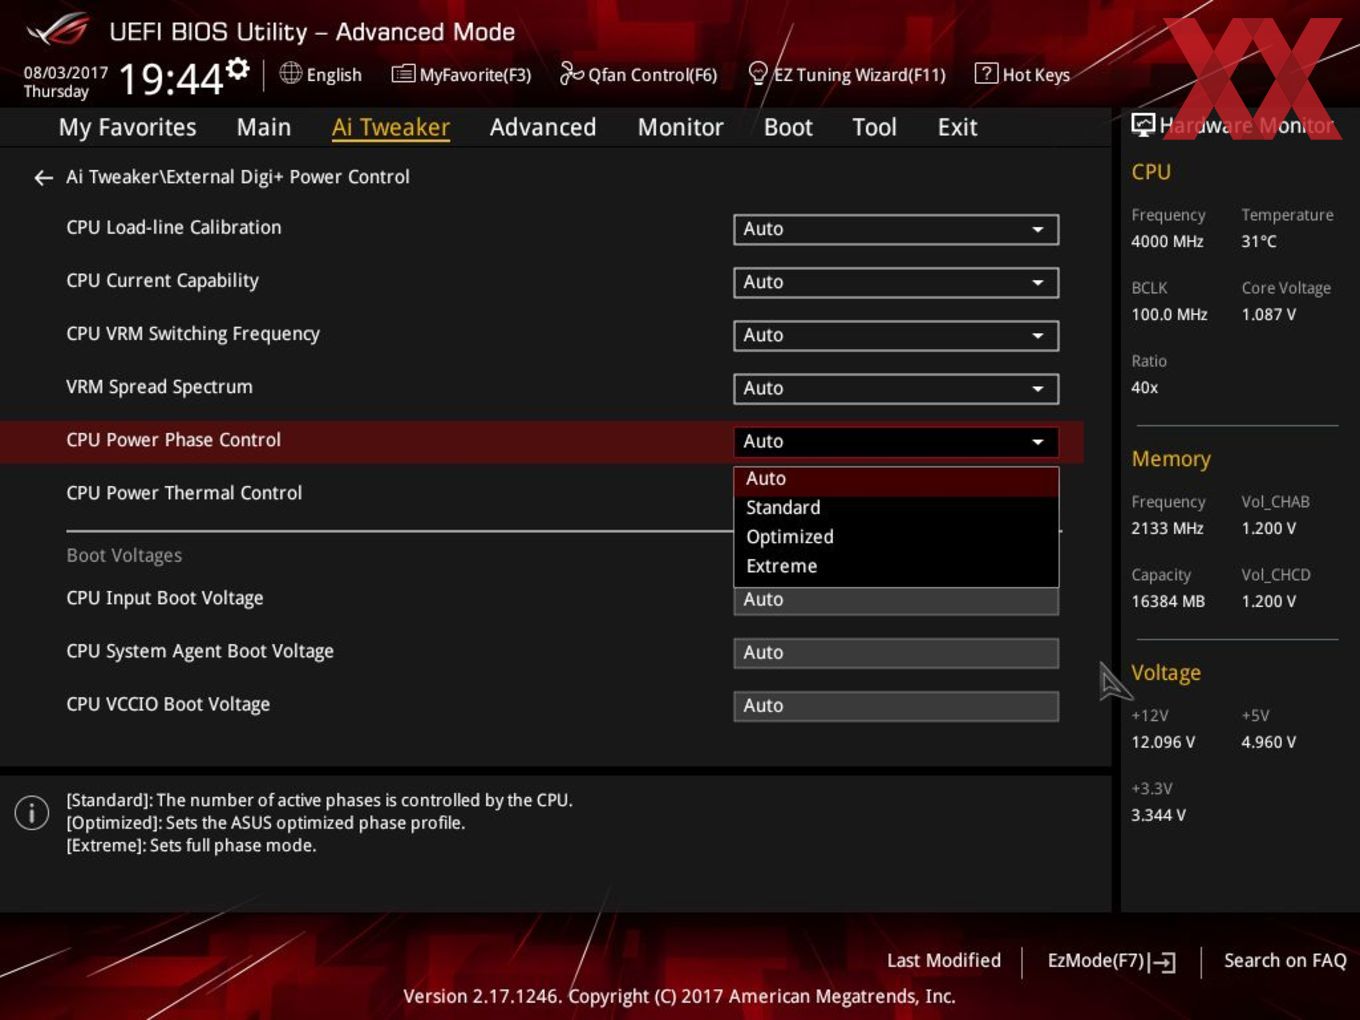This screenshot has height=1020, width=1360.
Task: Click the 4000 MHz CPU frequency value
Action: point(1167,242)
